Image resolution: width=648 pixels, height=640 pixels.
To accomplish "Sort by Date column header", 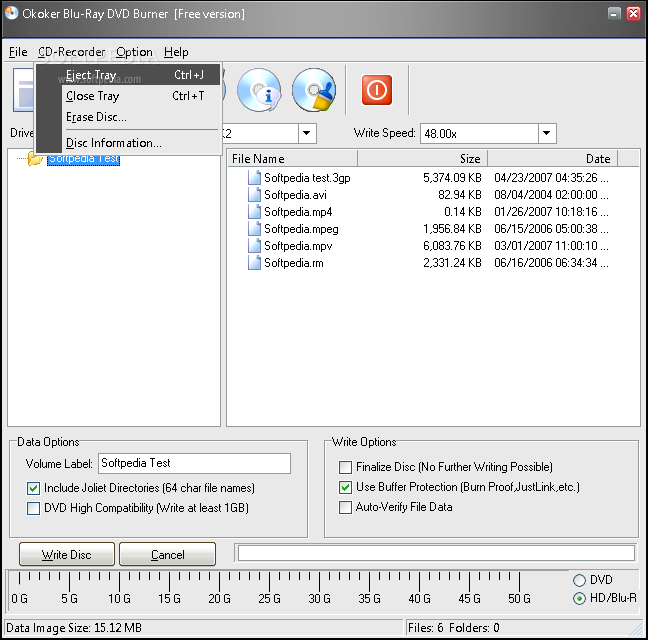I will tap(553, 159).
